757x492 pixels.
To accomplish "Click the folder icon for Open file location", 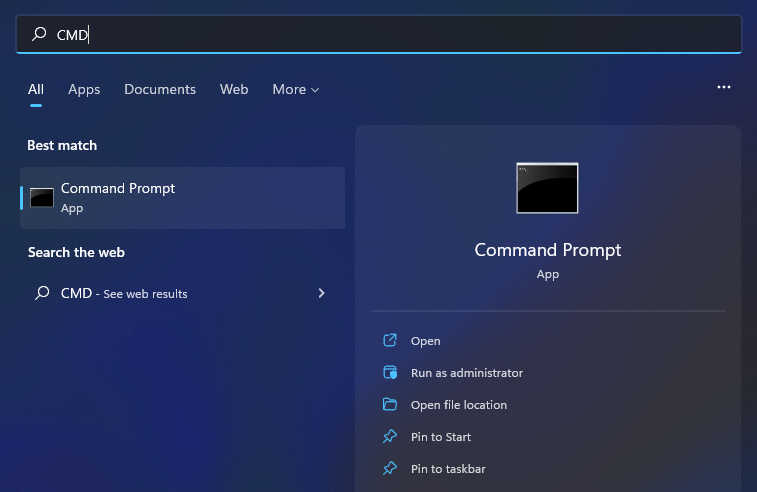I will point(390,404).
